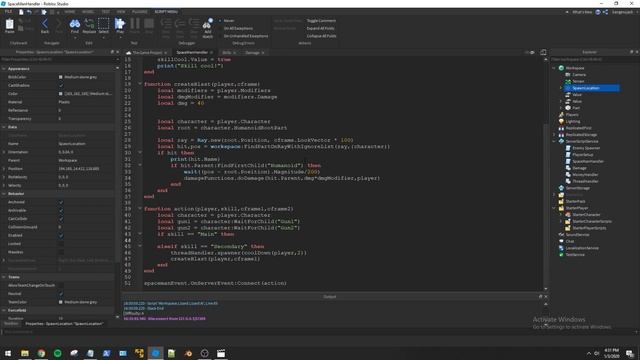Select On All Exceptions option

238,29
